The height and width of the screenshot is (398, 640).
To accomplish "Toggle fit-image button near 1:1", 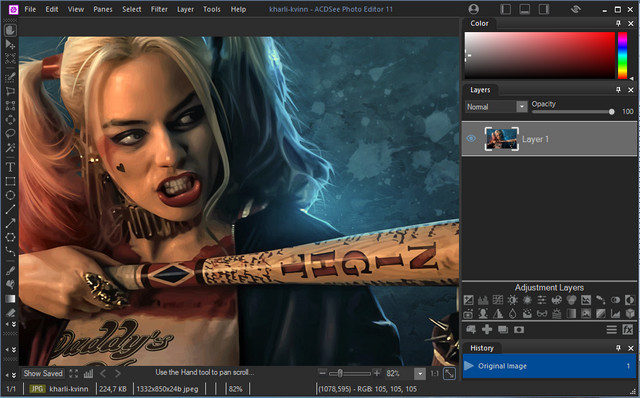I will 449,373.
